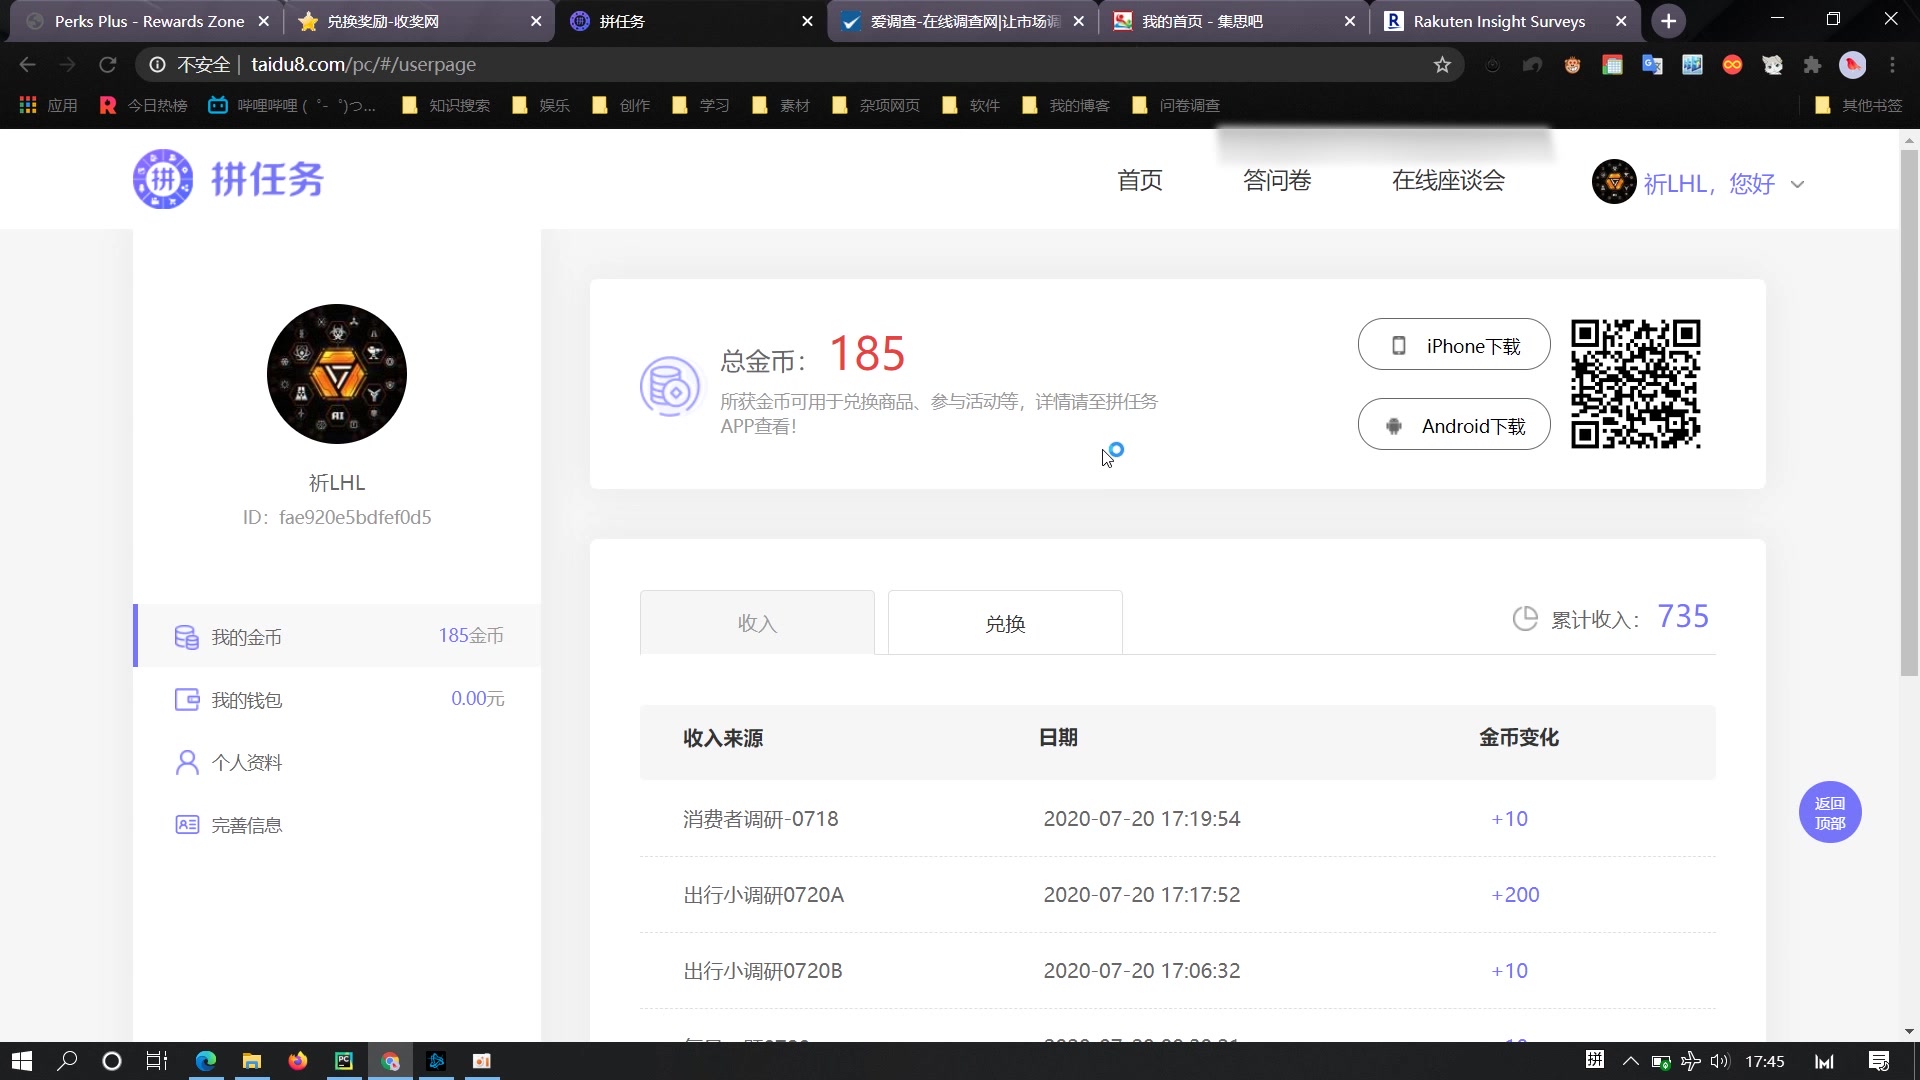Switch to the 收入 tab
The width and height of the screenshot is (1920, 1080).
[756, 622]
